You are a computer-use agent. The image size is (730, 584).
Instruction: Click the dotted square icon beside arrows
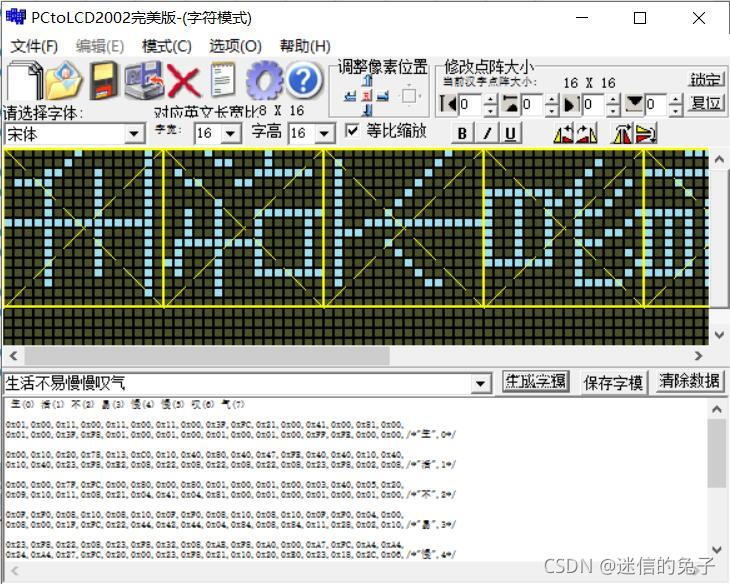pos(409,96)
